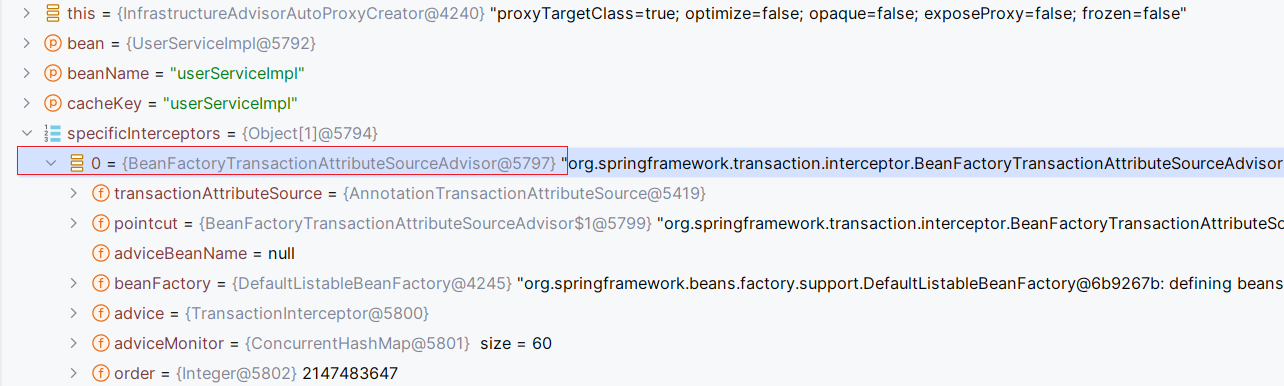Expand the bean UserServiceImpl node
Screen dimensions: 1284x386
(26, 43)
